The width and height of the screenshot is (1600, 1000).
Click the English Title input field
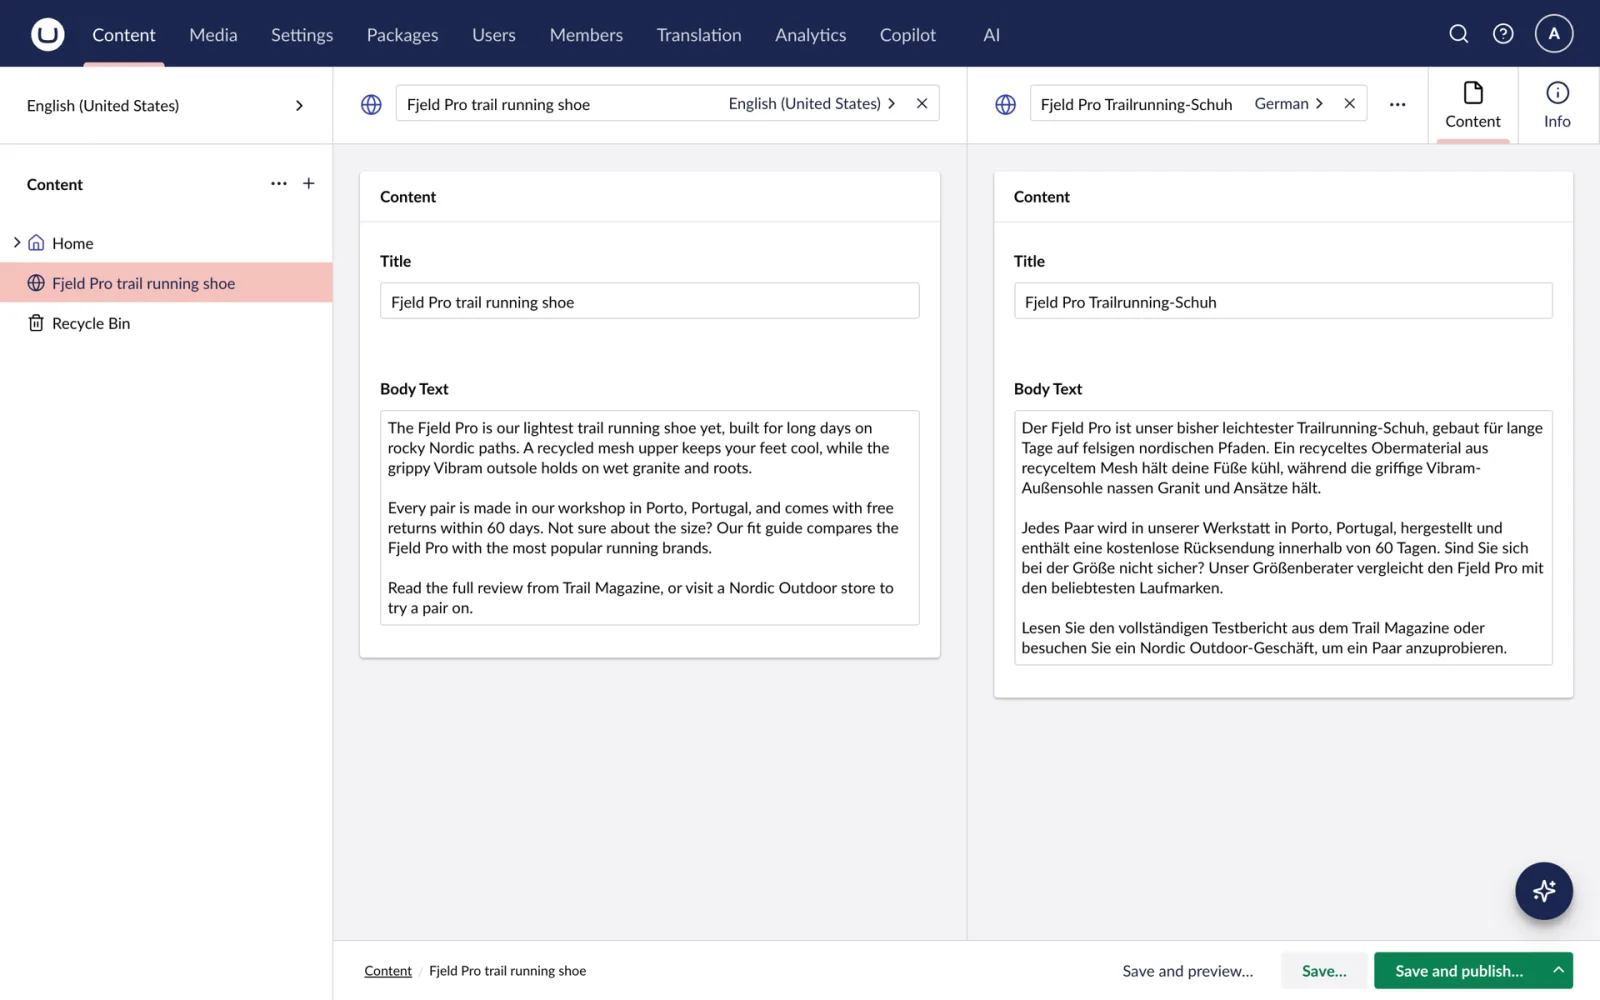tap(649, 301)
